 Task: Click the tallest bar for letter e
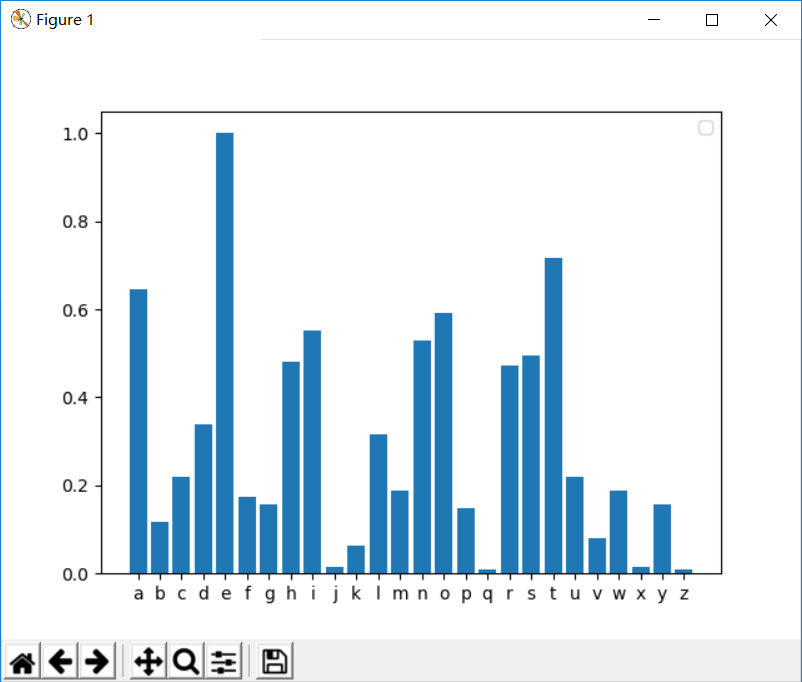[225, 353]
